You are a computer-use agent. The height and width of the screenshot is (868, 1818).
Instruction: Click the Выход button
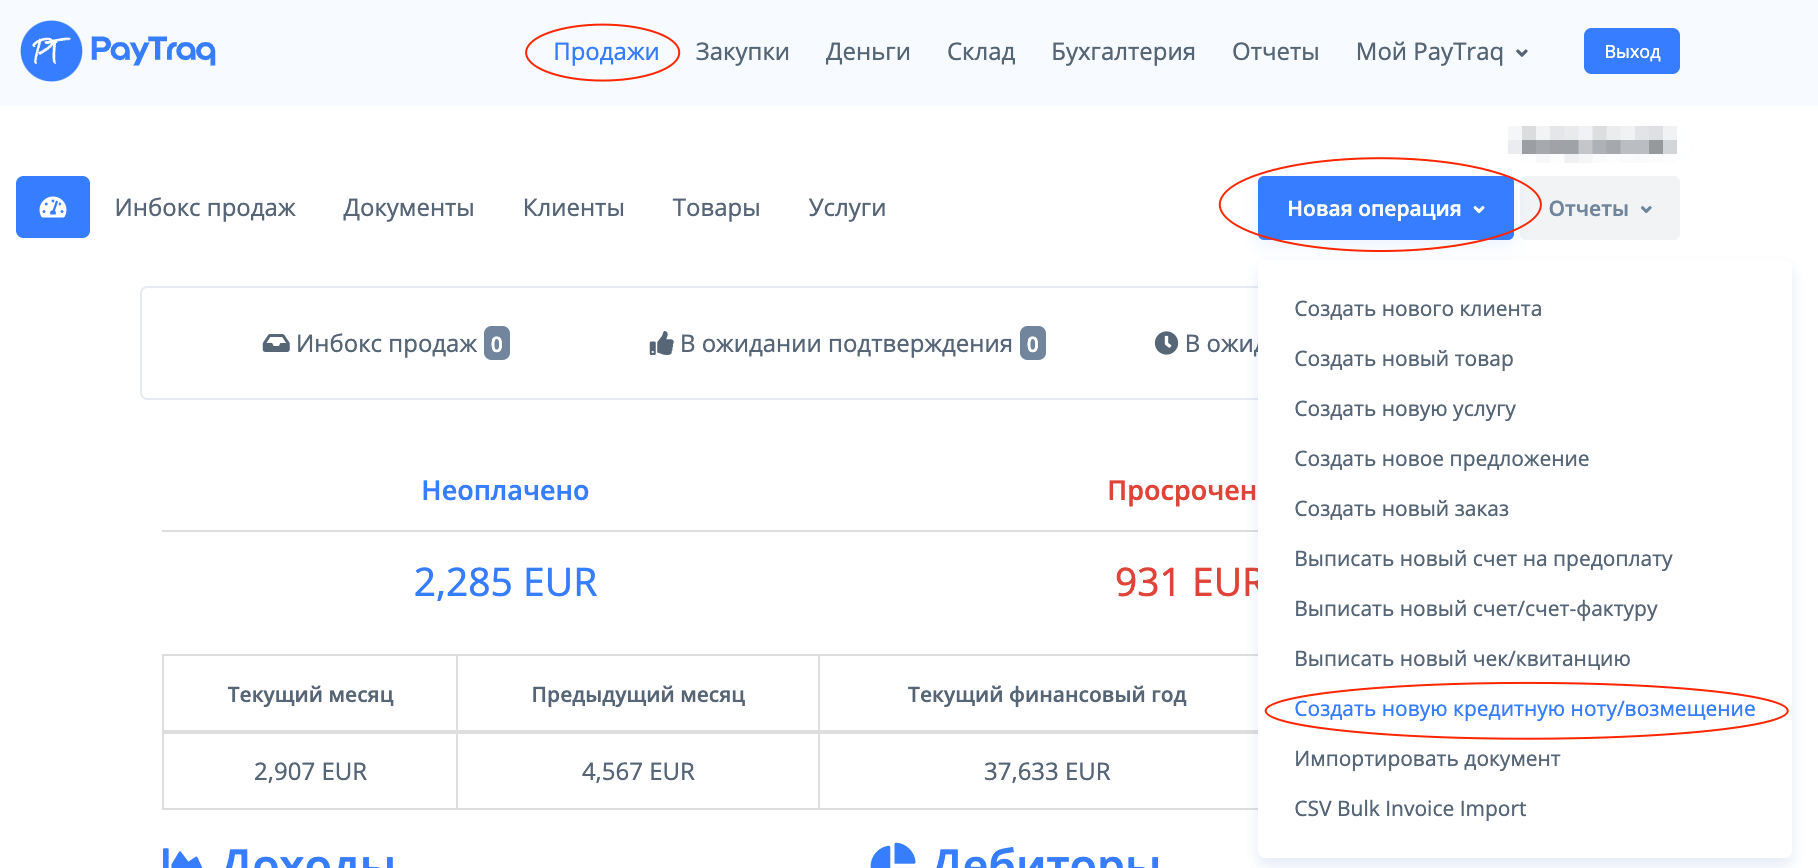tap(1631, 52)
